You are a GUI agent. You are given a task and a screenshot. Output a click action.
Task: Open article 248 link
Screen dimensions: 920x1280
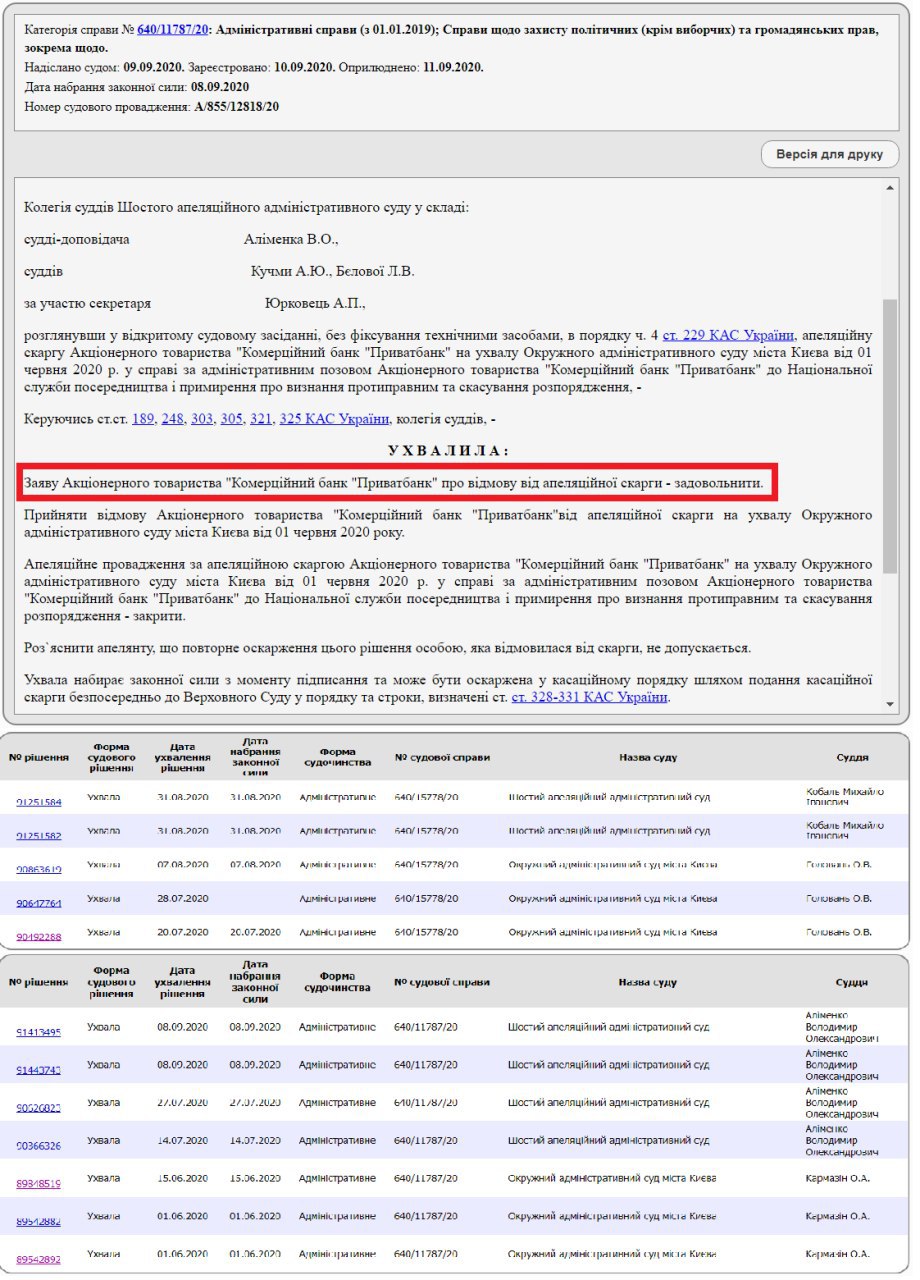[173, 419]
